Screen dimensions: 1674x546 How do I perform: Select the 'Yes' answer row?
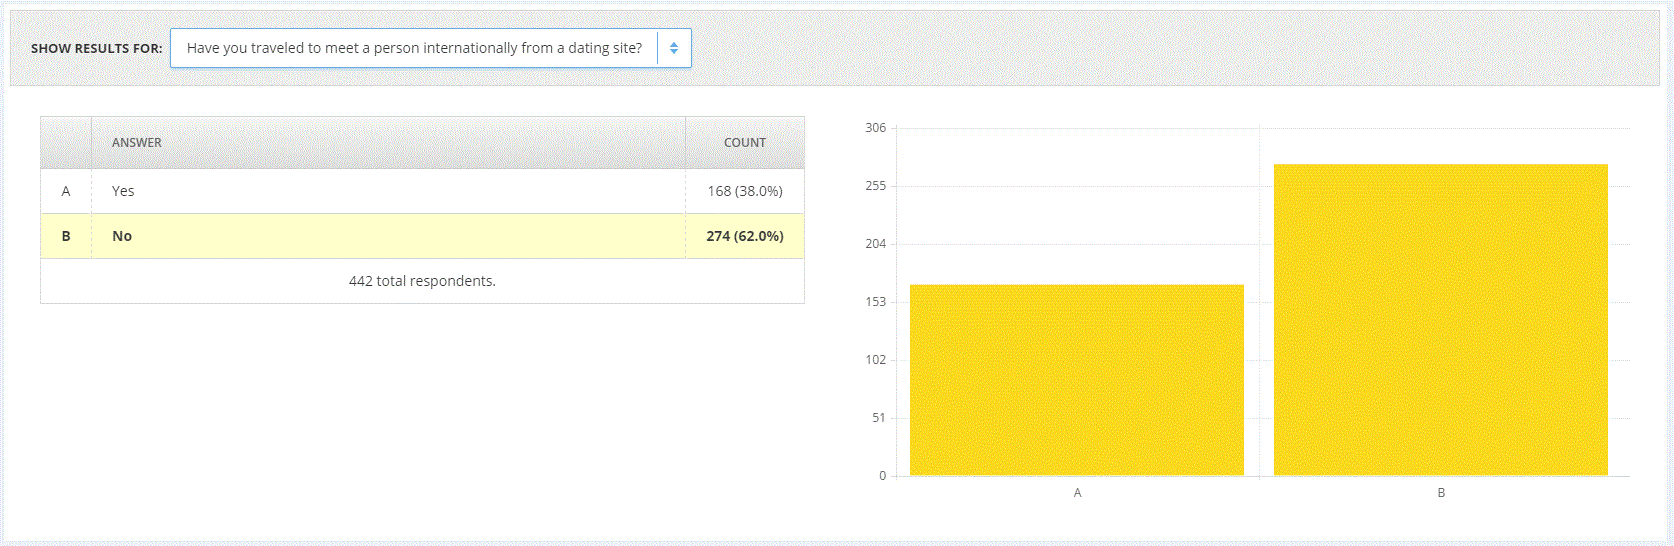pos(422,191)
